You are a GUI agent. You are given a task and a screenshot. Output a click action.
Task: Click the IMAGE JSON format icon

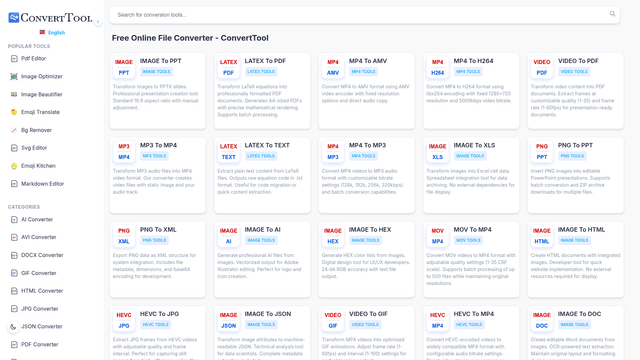228,320
